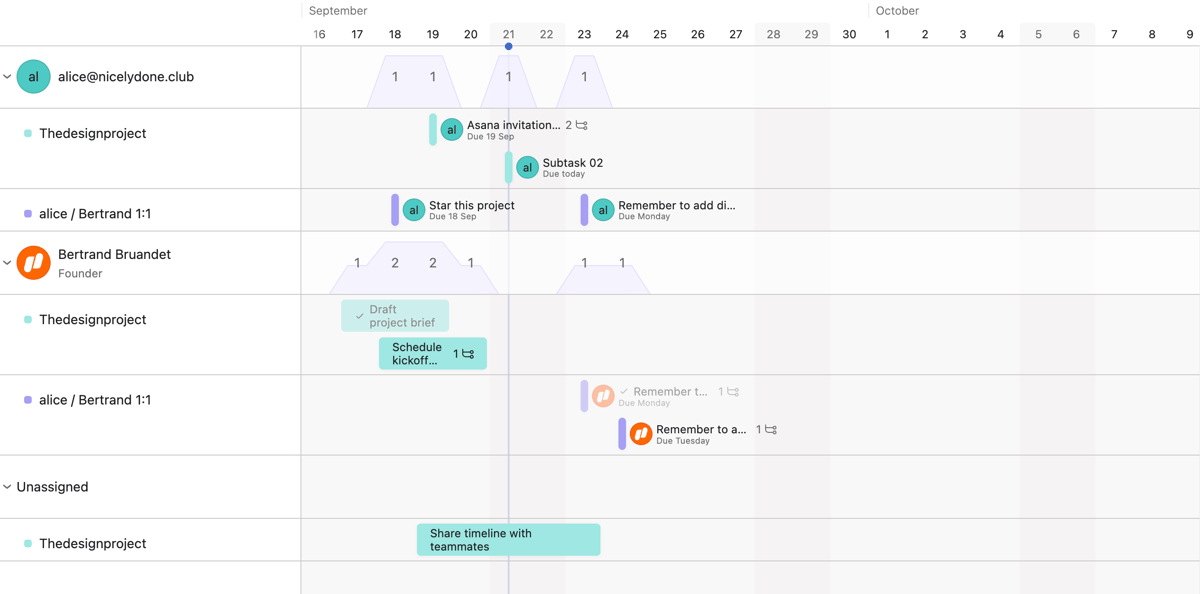
Task: Click alice's avatar on Subtask 02
Action: coord(527,167)
